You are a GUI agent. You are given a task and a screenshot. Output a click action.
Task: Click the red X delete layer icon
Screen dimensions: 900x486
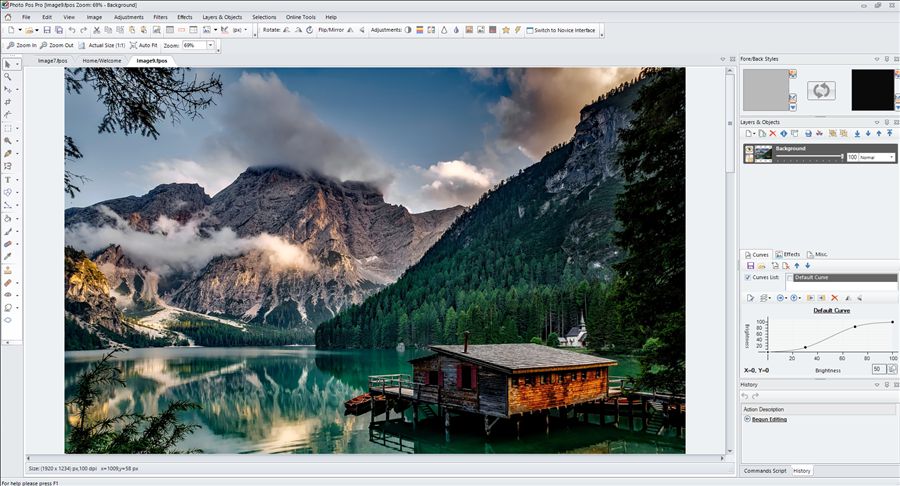pyautogui.click(x=773, y=133)
